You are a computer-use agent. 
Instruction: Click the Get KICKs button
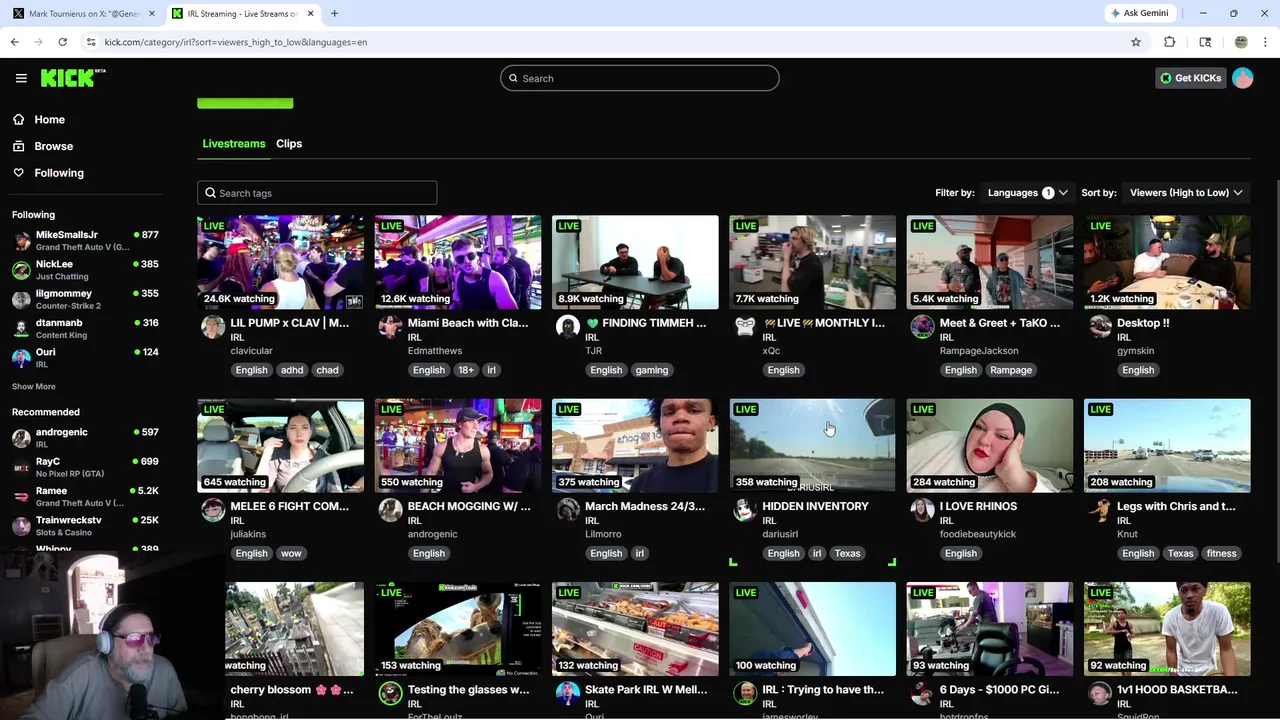point(1190,78)
